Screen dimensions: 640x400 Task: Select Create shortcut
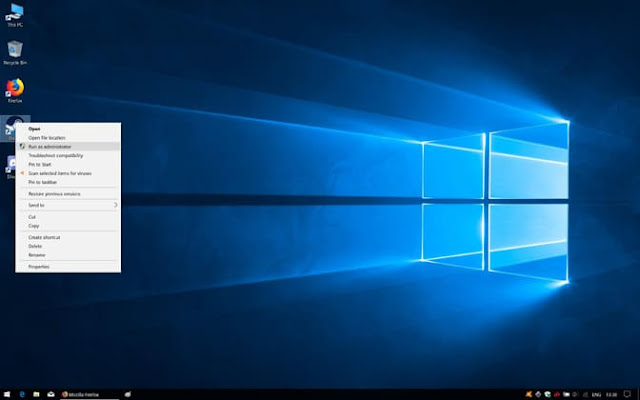click(x=68, y=237)
